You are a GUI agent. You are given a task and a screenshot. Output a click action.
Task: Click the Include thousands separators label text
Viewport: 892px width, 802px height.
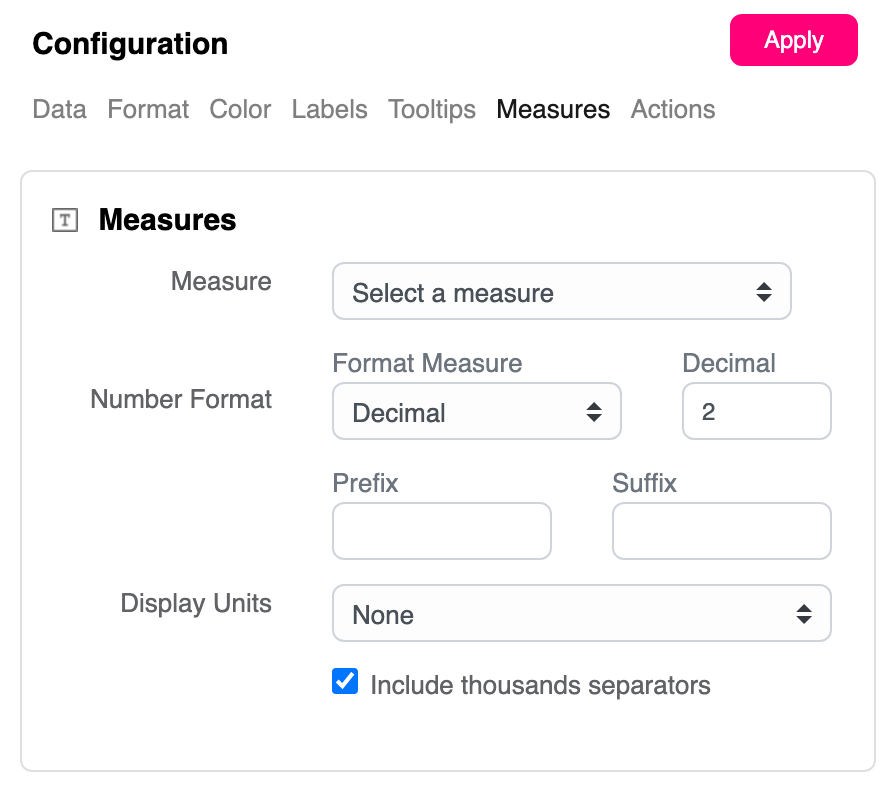click(x=540, y=686)
